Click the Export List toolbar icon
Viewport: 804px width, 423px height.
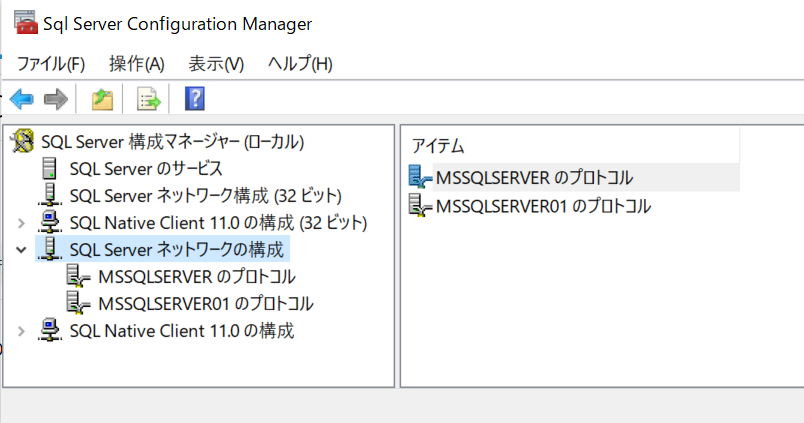pos(149,98)
